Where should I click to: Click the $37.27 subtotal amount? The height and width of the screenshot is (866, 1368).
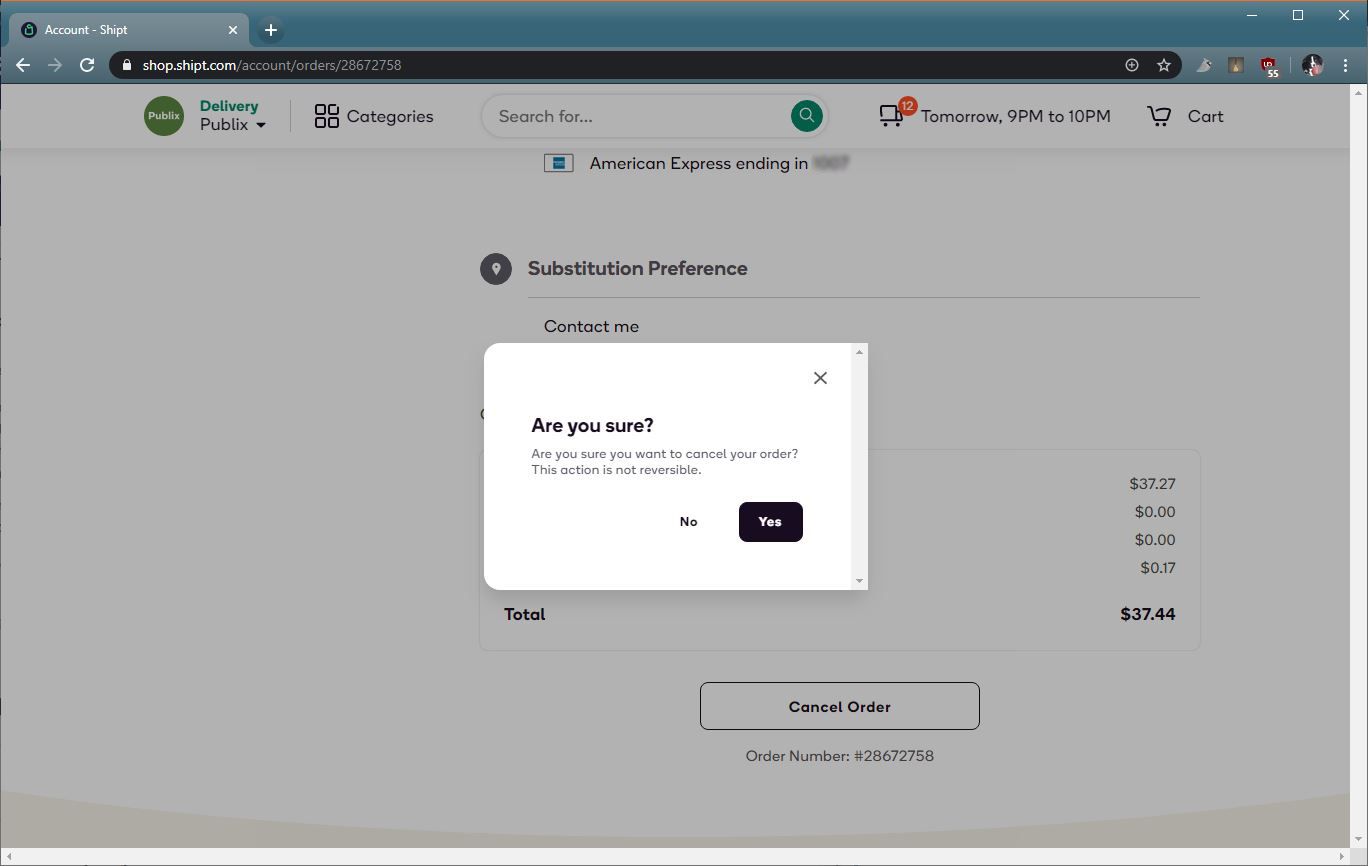point(1152,484)
